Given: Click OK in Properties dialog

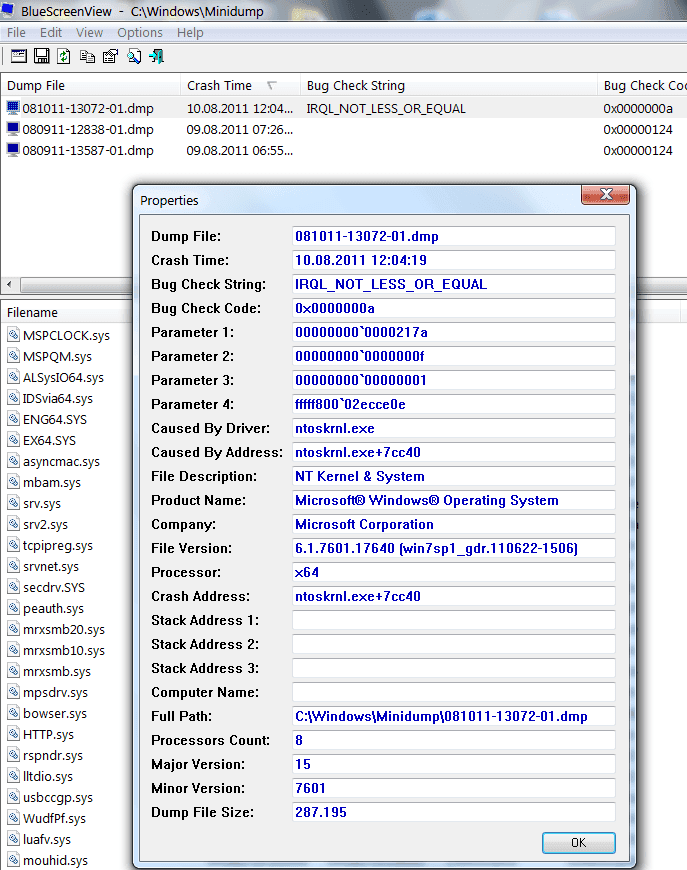Looking at the screenshot, I should pyautogui.click(x=578, y=842).
